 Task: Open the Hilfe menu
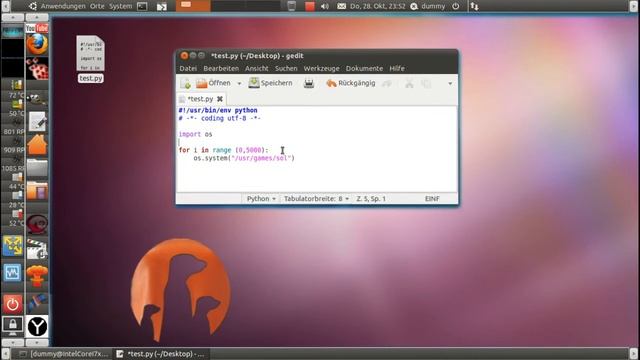pos(397,69)
